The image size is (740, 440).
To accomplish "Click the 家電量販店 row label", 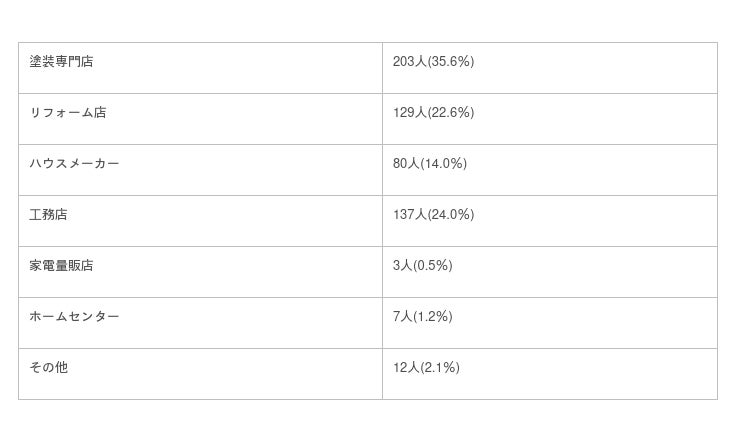I will click(61, 266).
